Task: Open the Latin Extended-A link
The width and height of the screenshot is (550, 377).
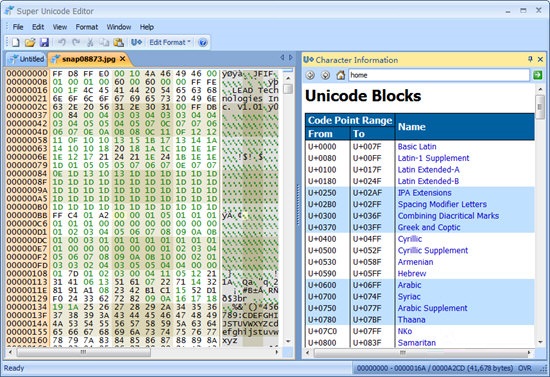Action: (429, 170)
